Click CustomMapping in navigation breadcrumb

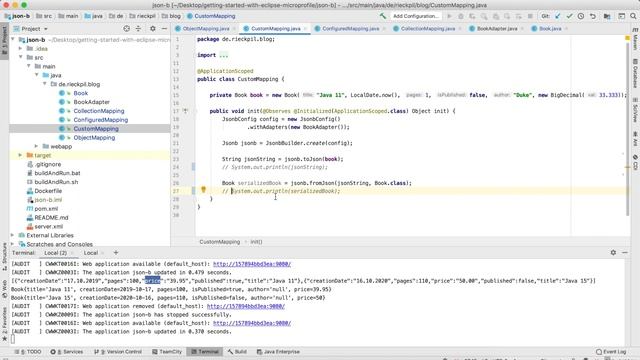click(x=215, y=16)
